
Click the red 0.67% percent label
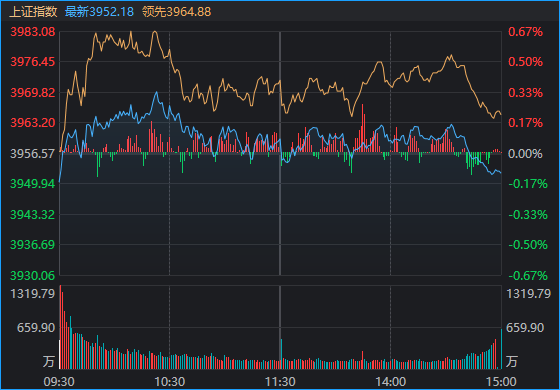pyautogui.click(x=525, y=32)
